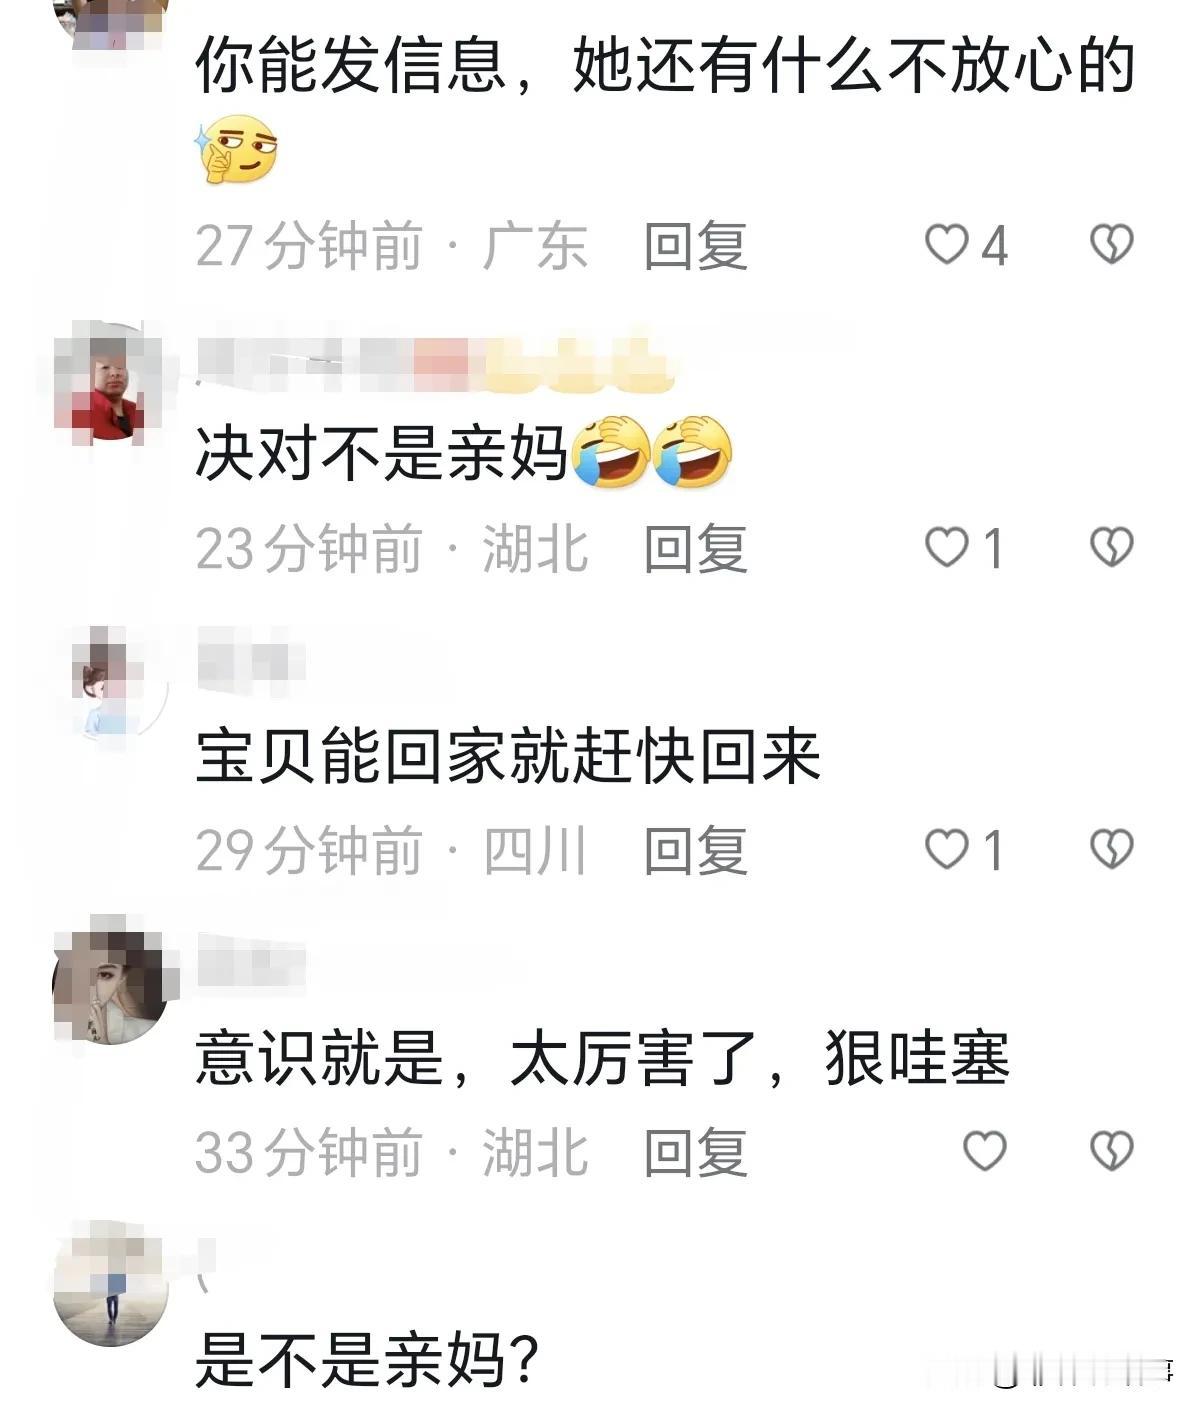Reply to the 29分钟前 Sichuan comment
Screen dimensions: 1200x1413
(696, 851)
